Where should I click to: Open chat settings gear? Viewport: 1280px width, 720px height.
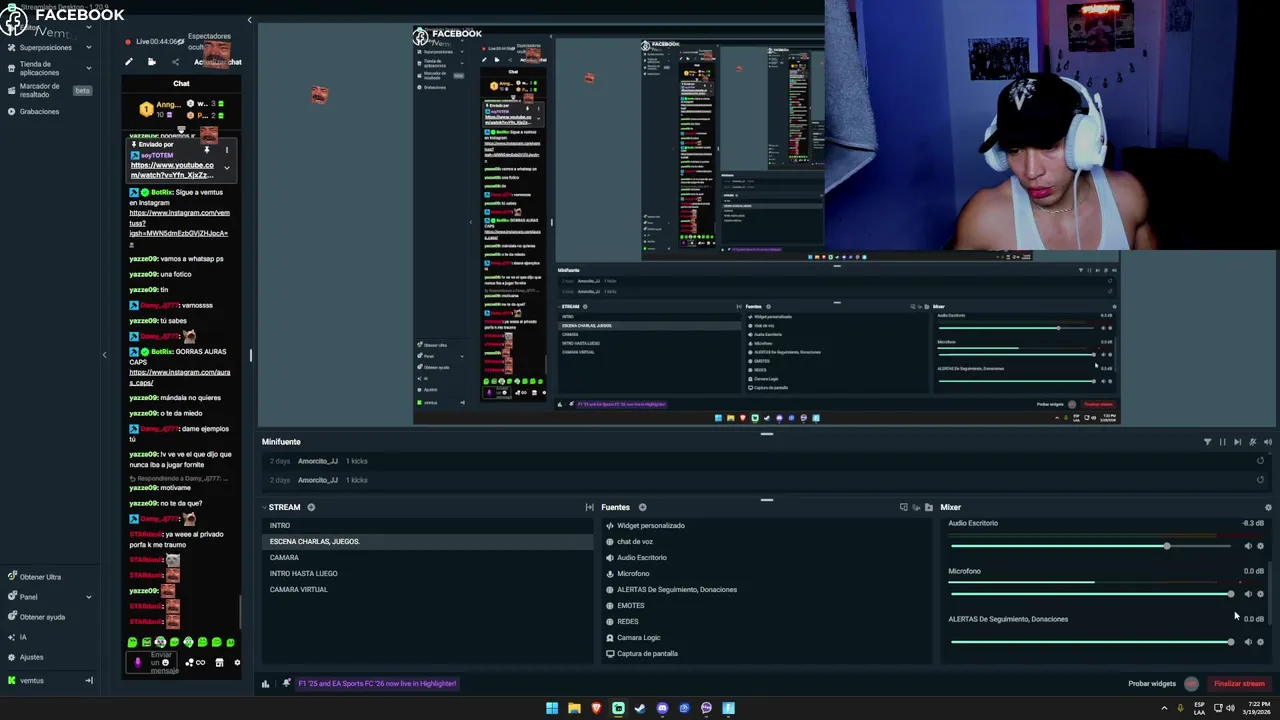pos(237,662)
